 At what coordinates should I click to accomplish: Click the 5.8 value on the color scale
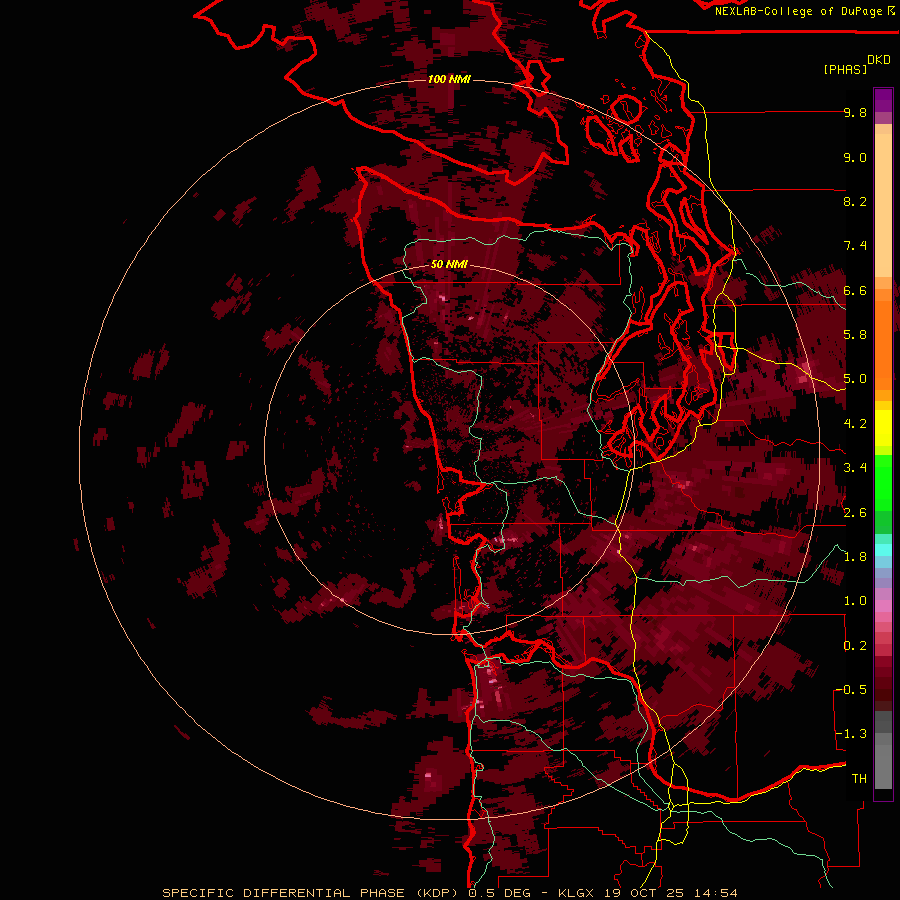(x=855, y=335)
